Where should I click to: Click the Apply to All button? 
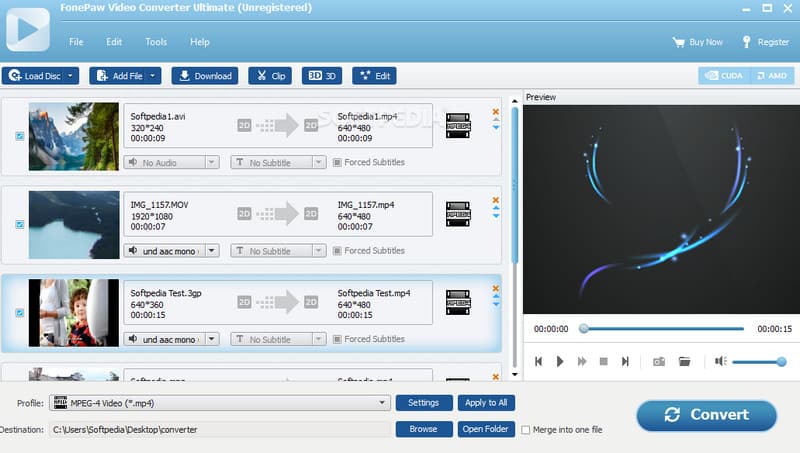tap(487, 403)
